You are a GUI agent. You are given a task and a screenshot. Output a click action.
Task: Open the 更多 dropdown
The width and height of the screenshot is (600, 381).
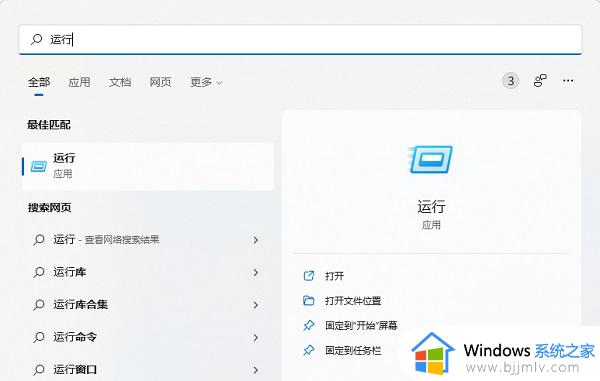click(x=206, y=82)
